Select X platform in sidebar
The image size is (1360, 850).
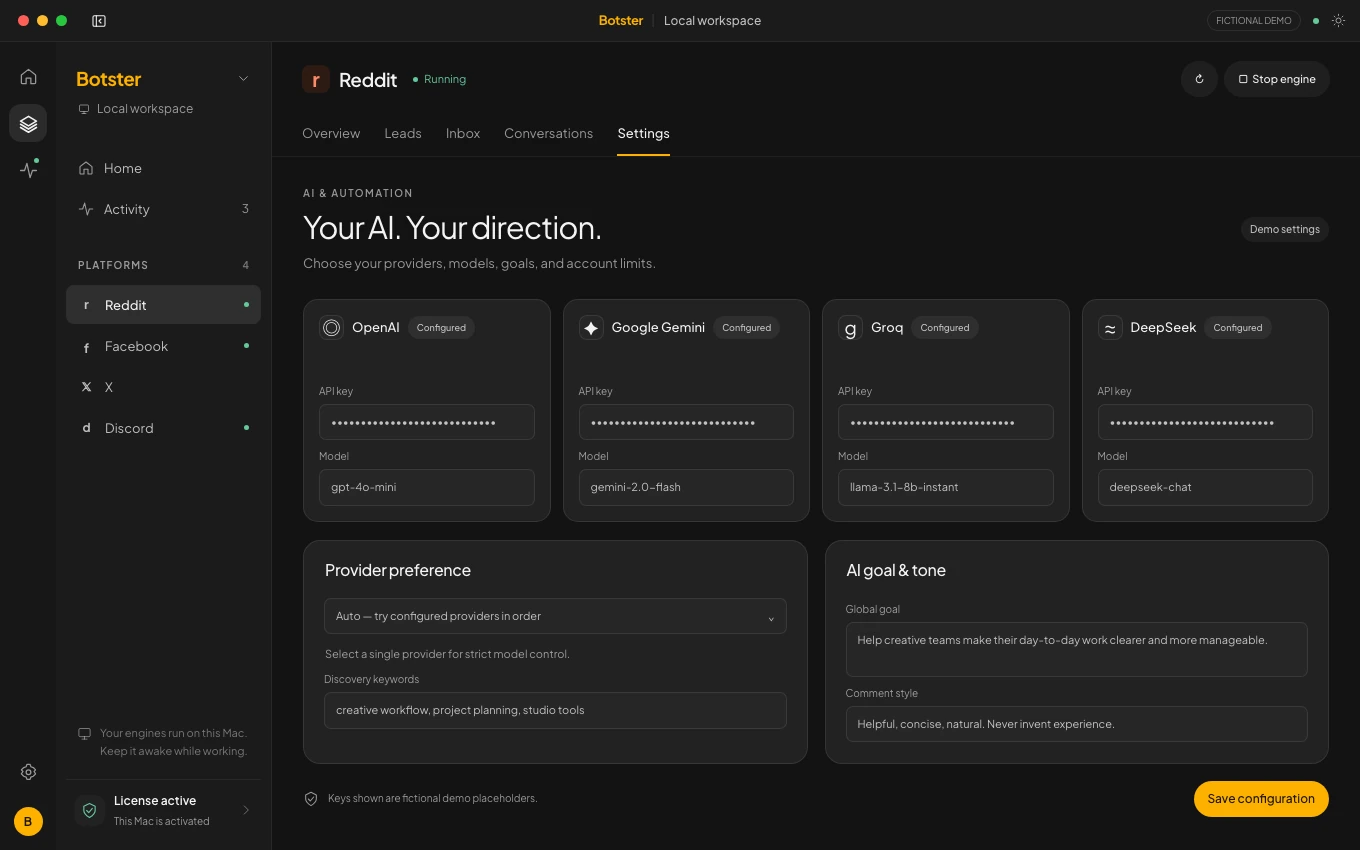click(163, 387)
